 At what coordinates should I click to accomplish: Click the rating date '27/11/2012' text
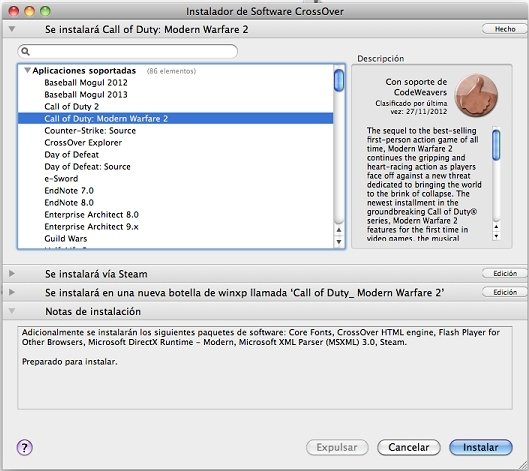426,112
